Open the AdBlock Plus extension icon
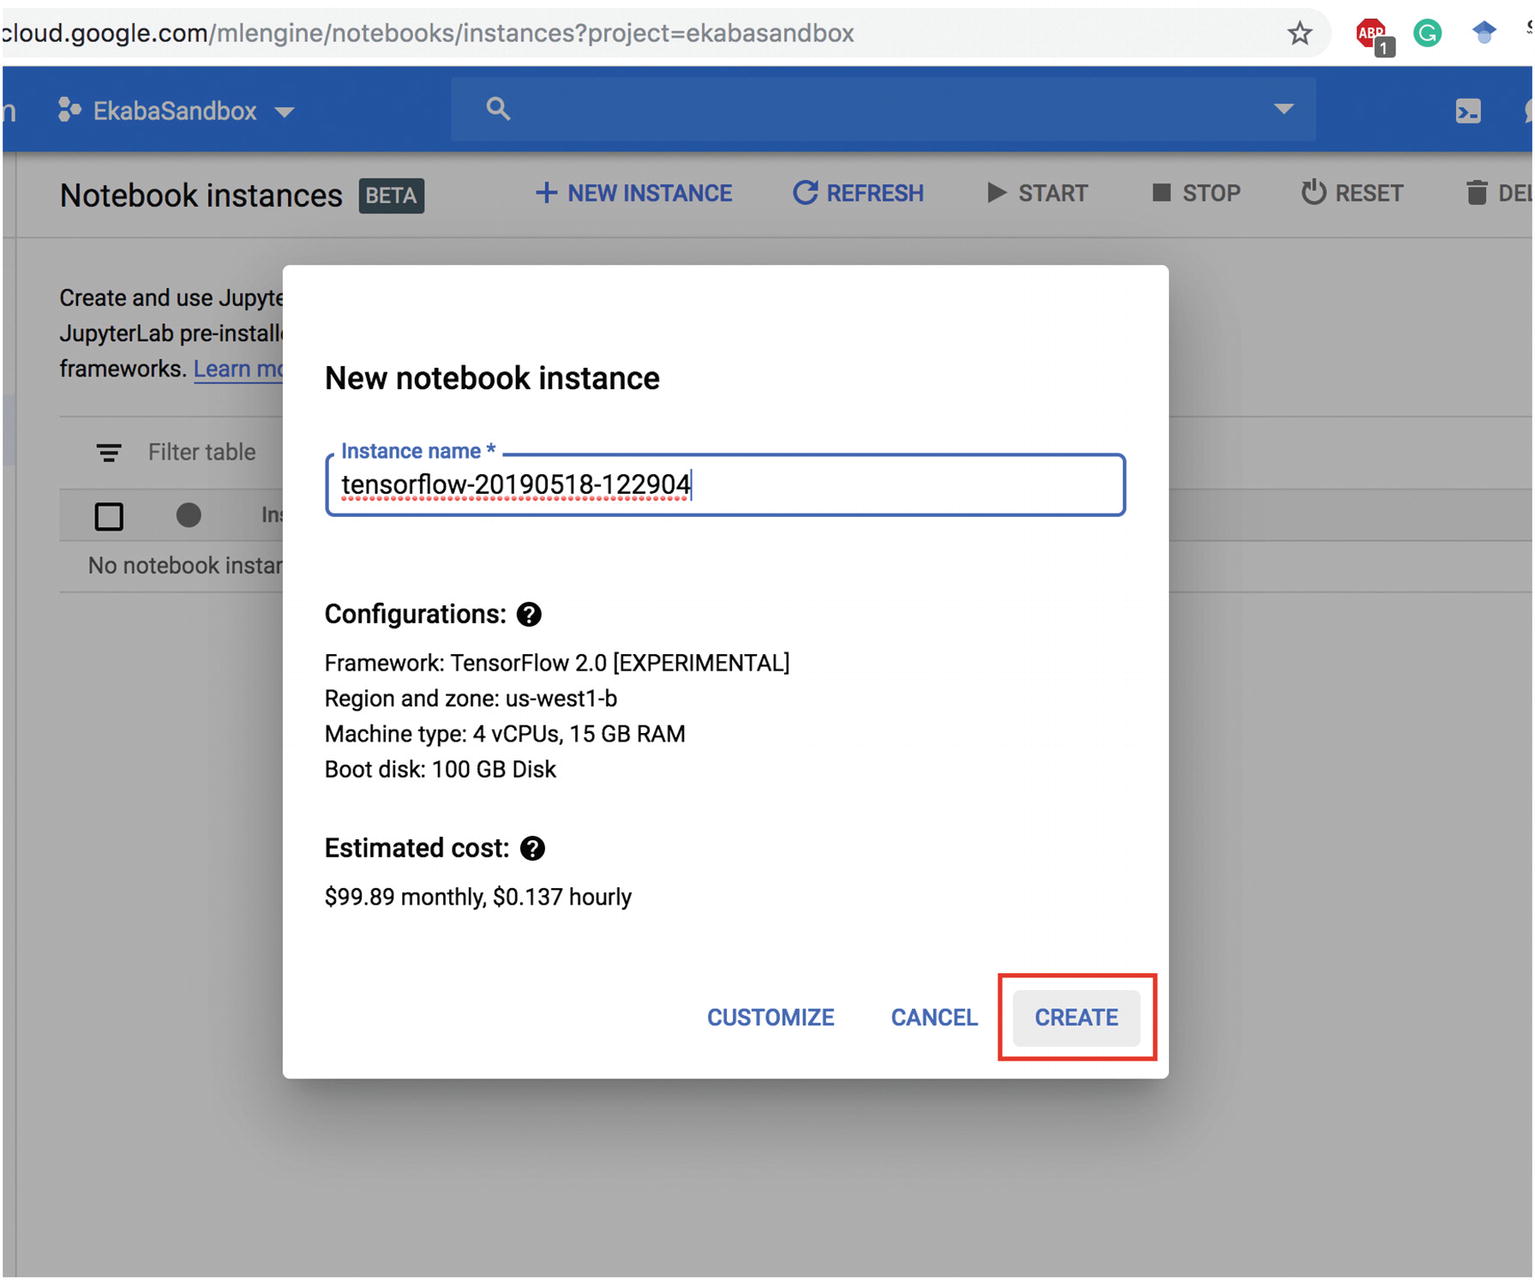1535x1280 pixels. (1372, 34)
